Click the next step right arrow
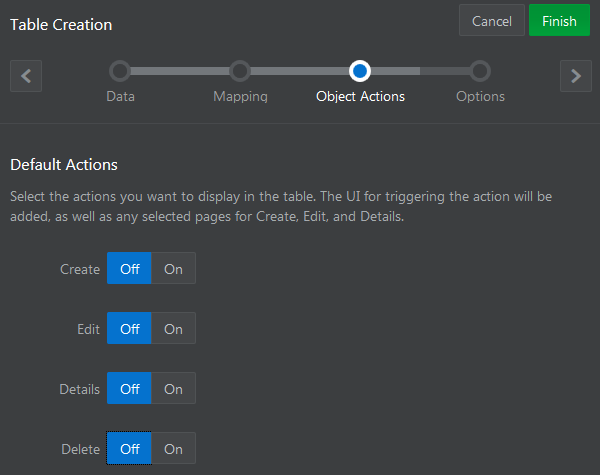 [x=574, y=75]
